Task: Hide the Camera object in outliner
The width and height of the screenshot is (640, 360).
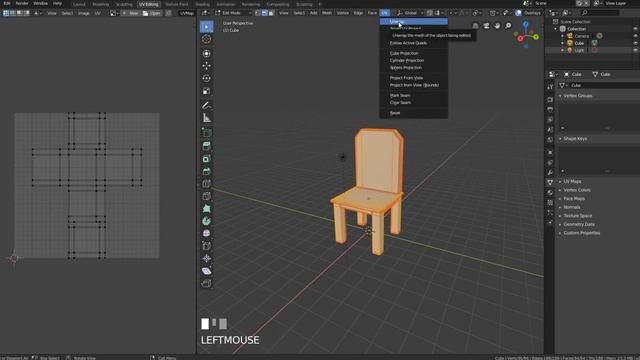Action: [x=636, y=36]
